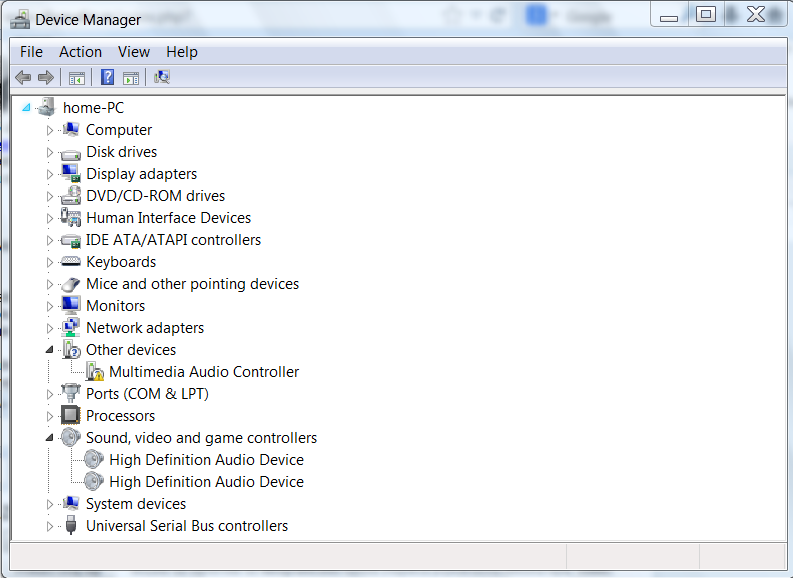Click the Human Interface Devices icon
The height and width of the screenshot is (578, 793).
point(71,217)
